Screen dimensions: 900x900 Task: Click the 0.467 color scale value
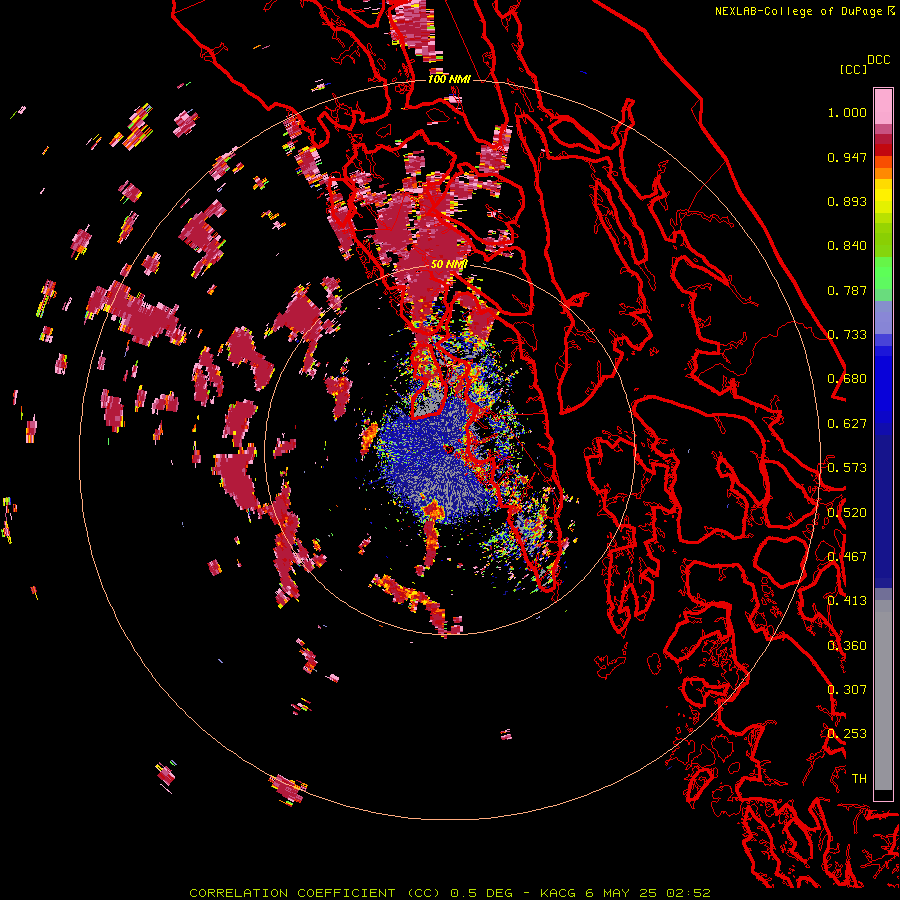(847, 557)
